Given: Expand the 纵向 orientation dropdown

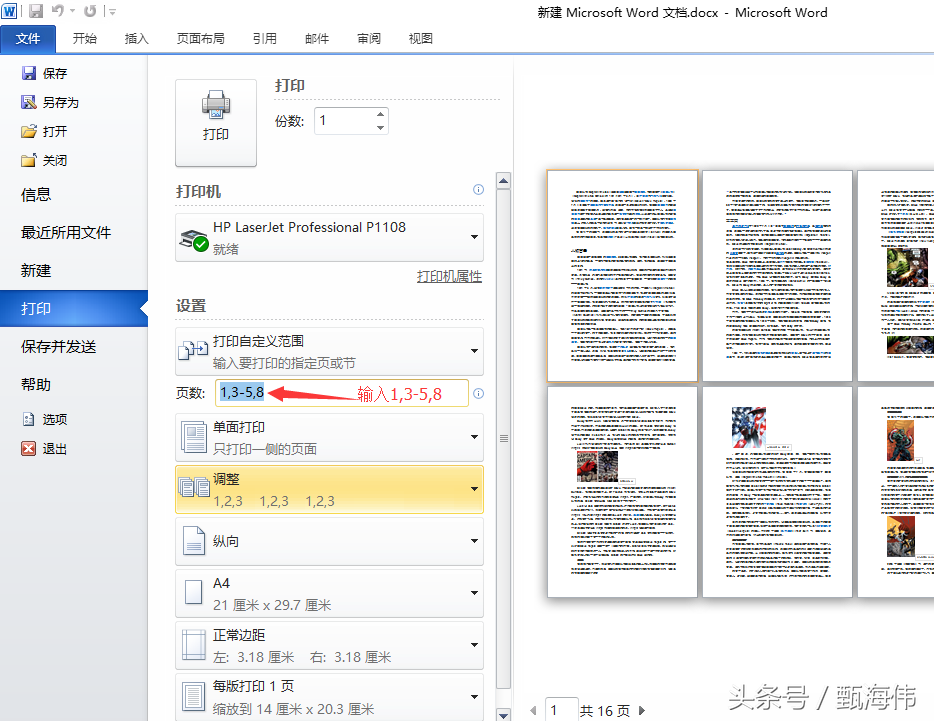Looking at the screenshot, I should point(329,541).
